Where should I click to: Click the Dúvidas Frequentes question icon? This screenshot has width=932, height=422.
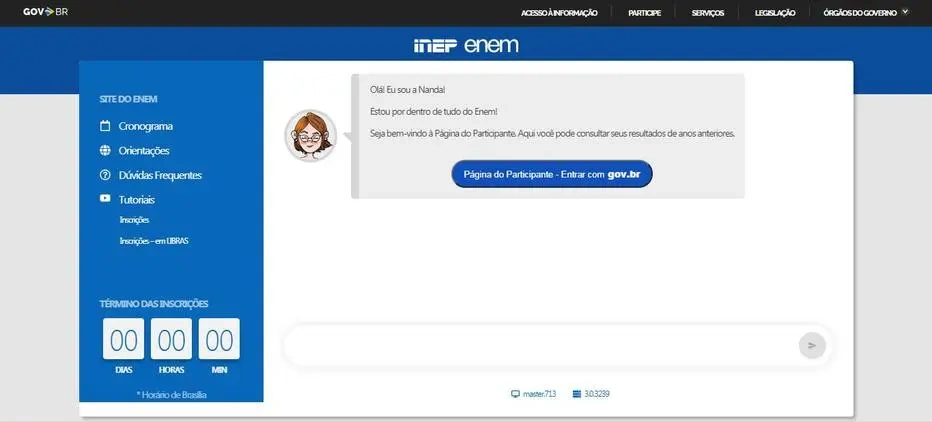105,175
